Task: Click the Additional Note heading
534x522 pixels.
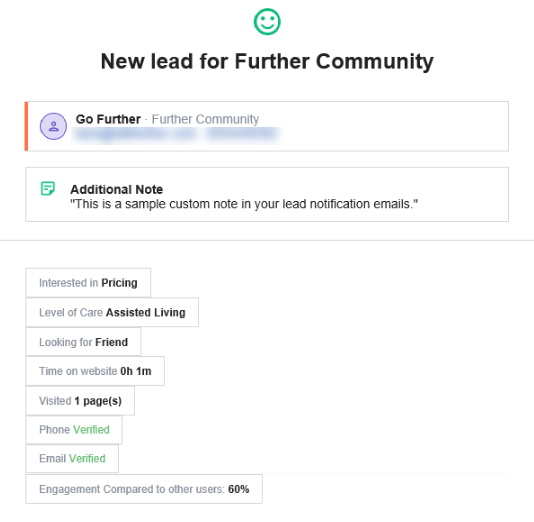Action: pyautogui.click(x=116, y=189)
